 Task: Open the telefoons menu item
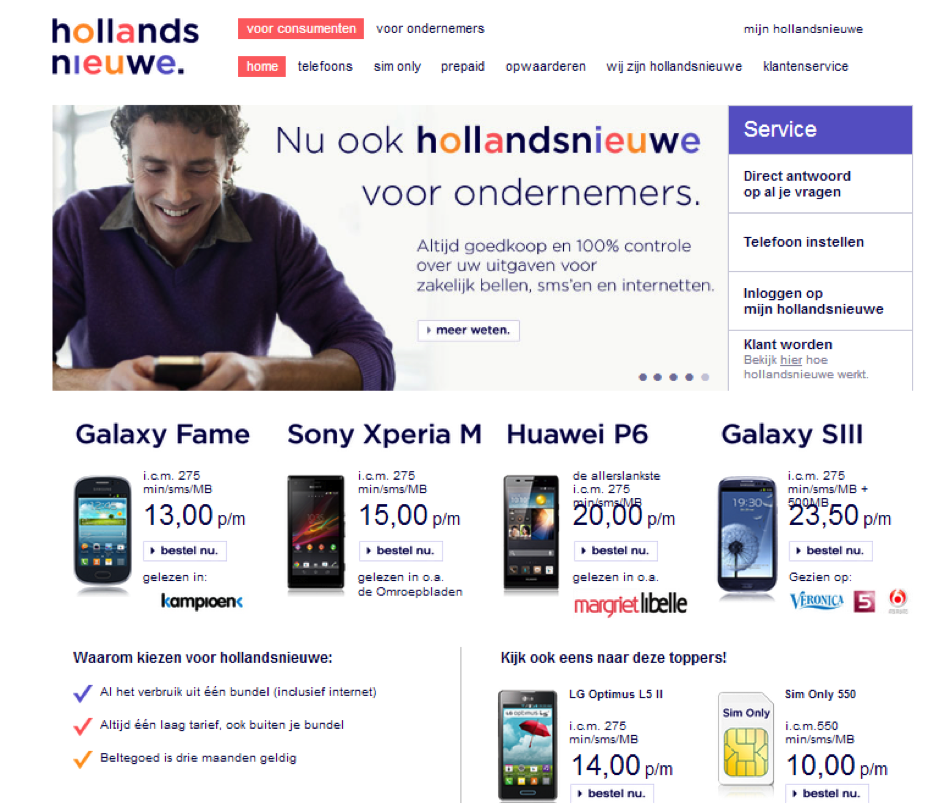[325, 66]
